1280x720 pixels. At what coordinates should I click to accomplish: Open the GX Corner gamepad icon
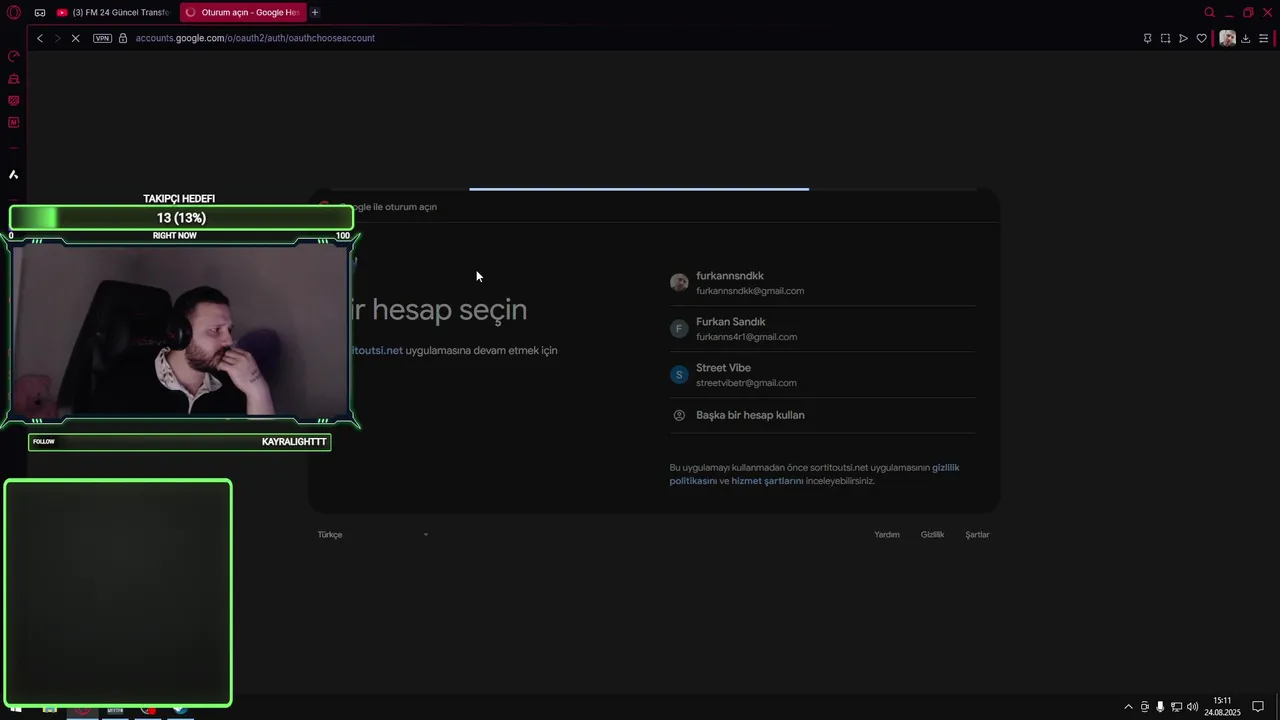coord(40,12)
